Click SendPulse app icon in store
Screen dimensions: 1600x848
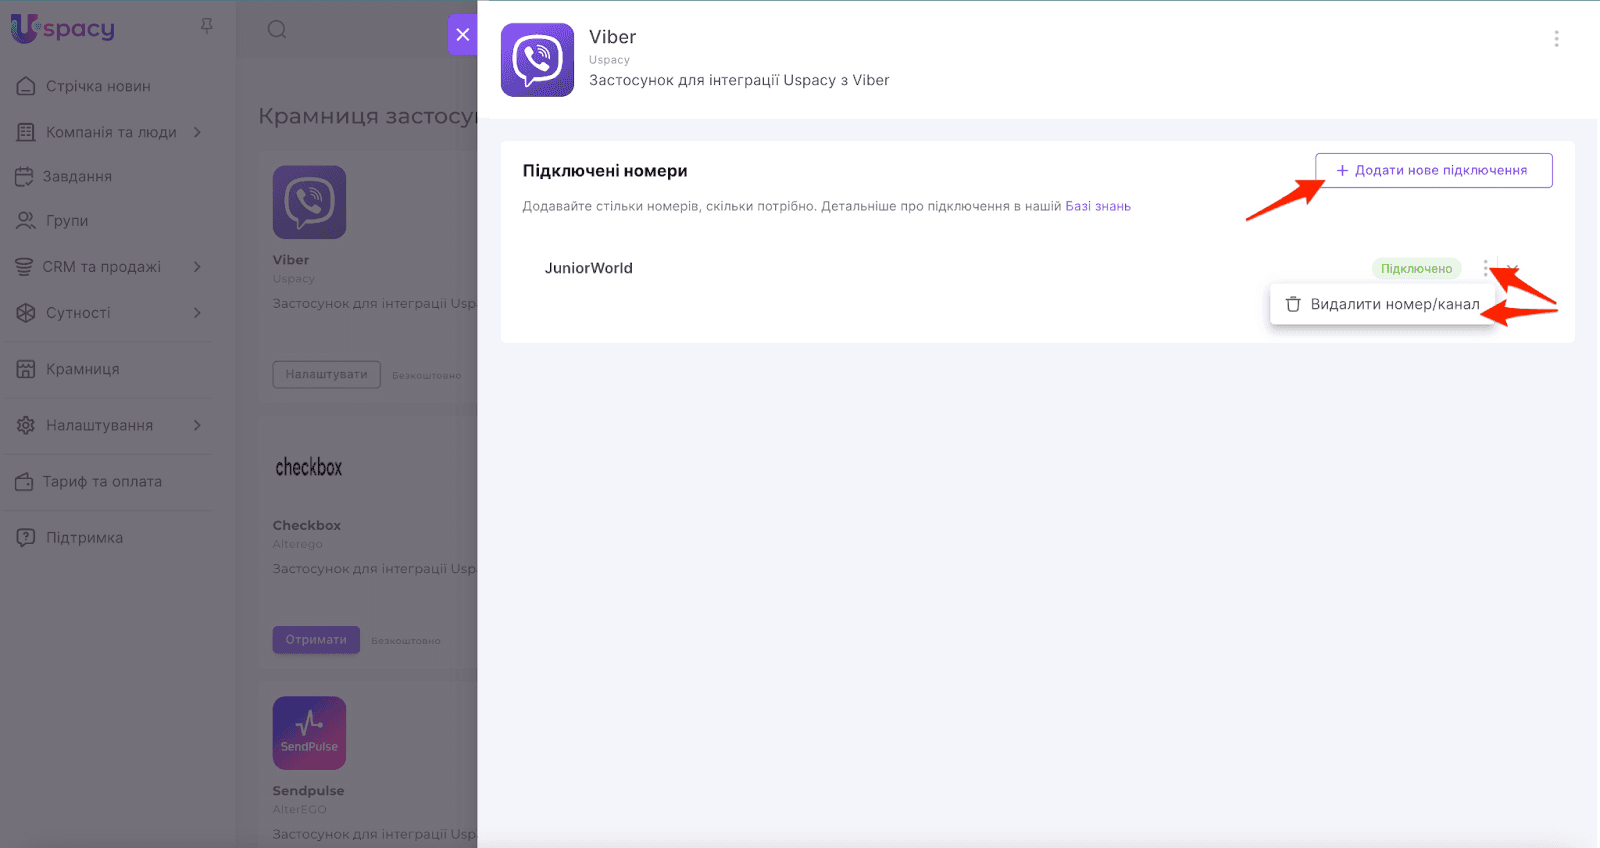(309, 733)
